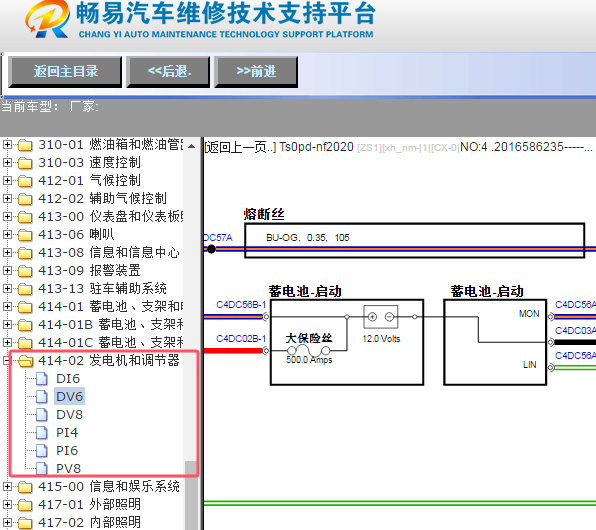Expand the 414-01C 蓄电池 node
Viewport: 596px width, 530px height.
[x=7, y=343]
